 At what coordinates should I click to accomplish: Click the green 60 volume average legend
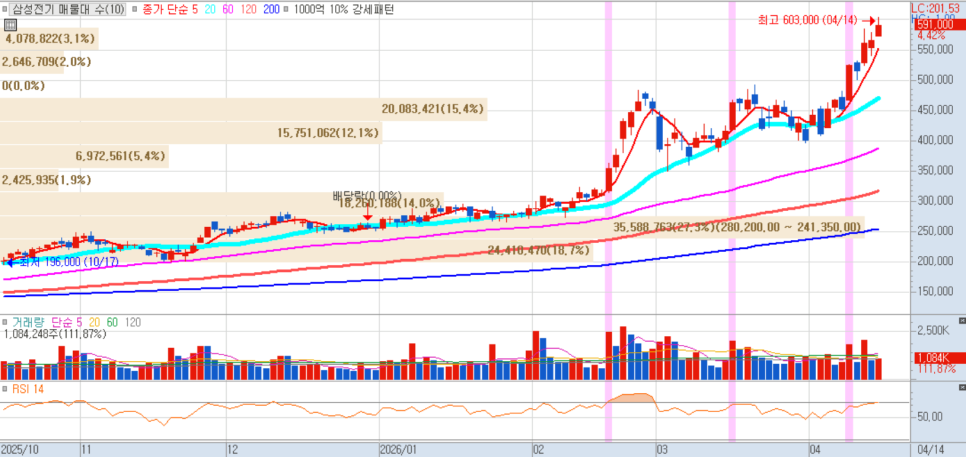point(112,322)
